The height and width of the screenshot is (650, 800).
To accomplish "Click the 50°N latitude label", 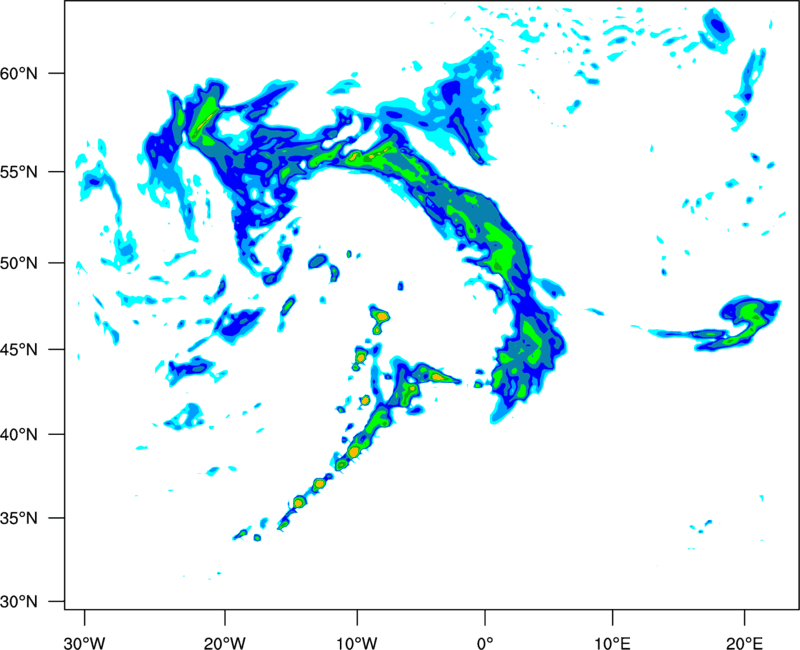I will tap(19, 263).
